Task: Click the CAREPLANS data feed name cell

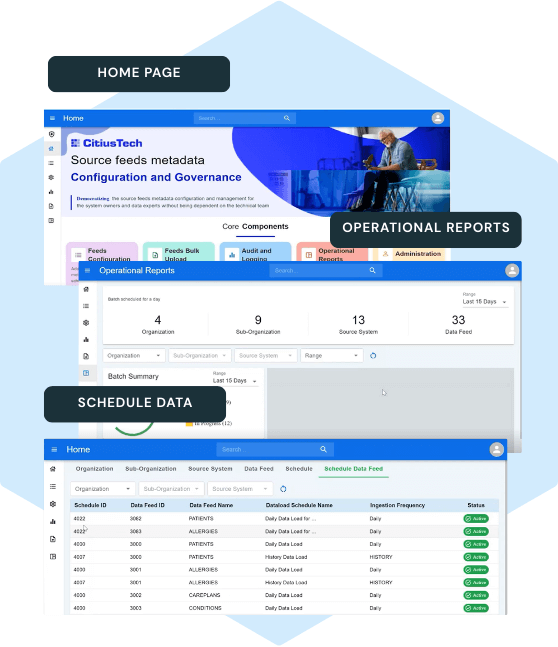Action: click(x=204, y=595)
